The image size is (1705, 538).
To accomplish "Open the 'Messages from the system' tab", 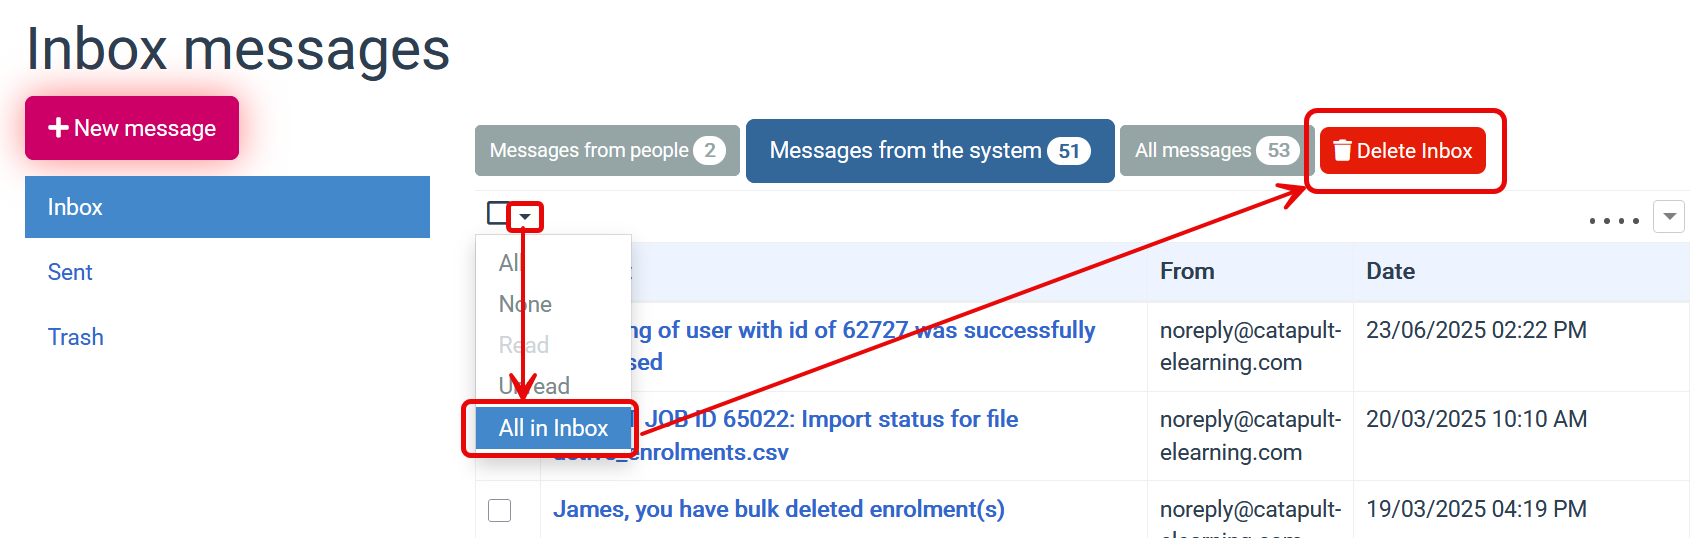I will pyautogui.click(x=929, y=151).
